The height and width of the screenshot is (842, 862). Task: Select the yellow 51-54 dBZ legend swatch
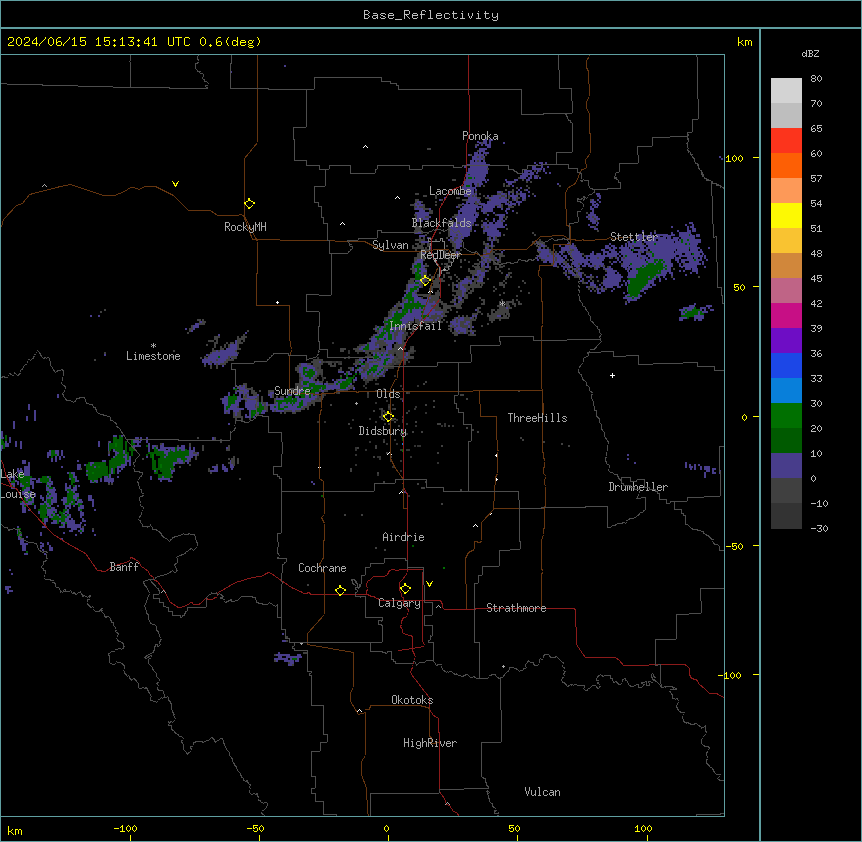786,215
